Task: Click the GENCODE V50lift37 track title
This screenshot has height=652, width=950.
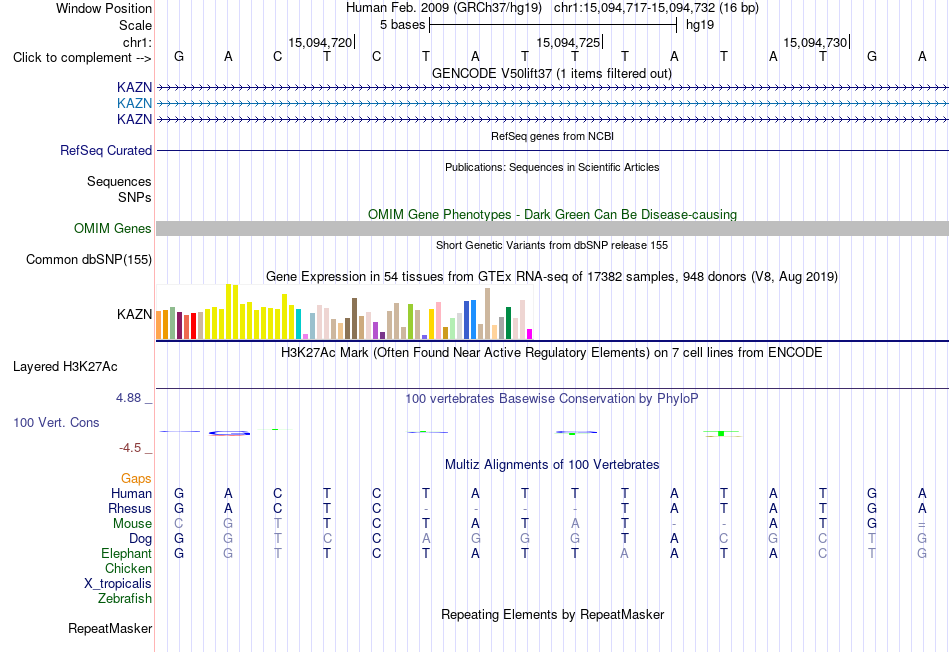Action: click(552, 73)
